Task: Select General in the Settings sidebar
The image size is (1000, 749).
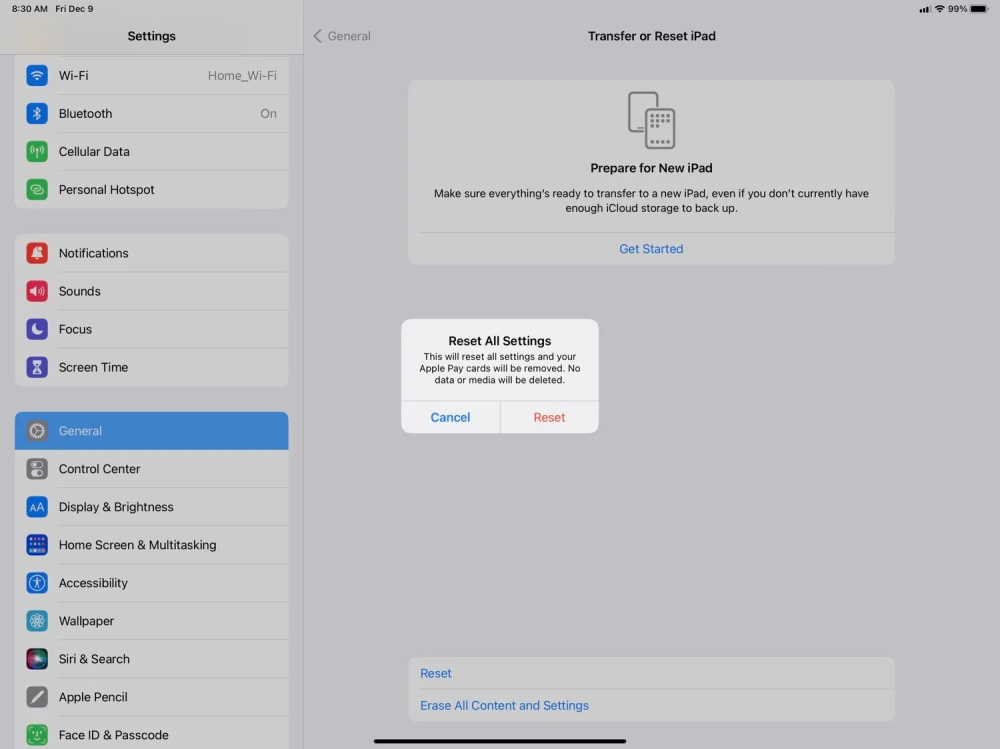Action: 151,431
